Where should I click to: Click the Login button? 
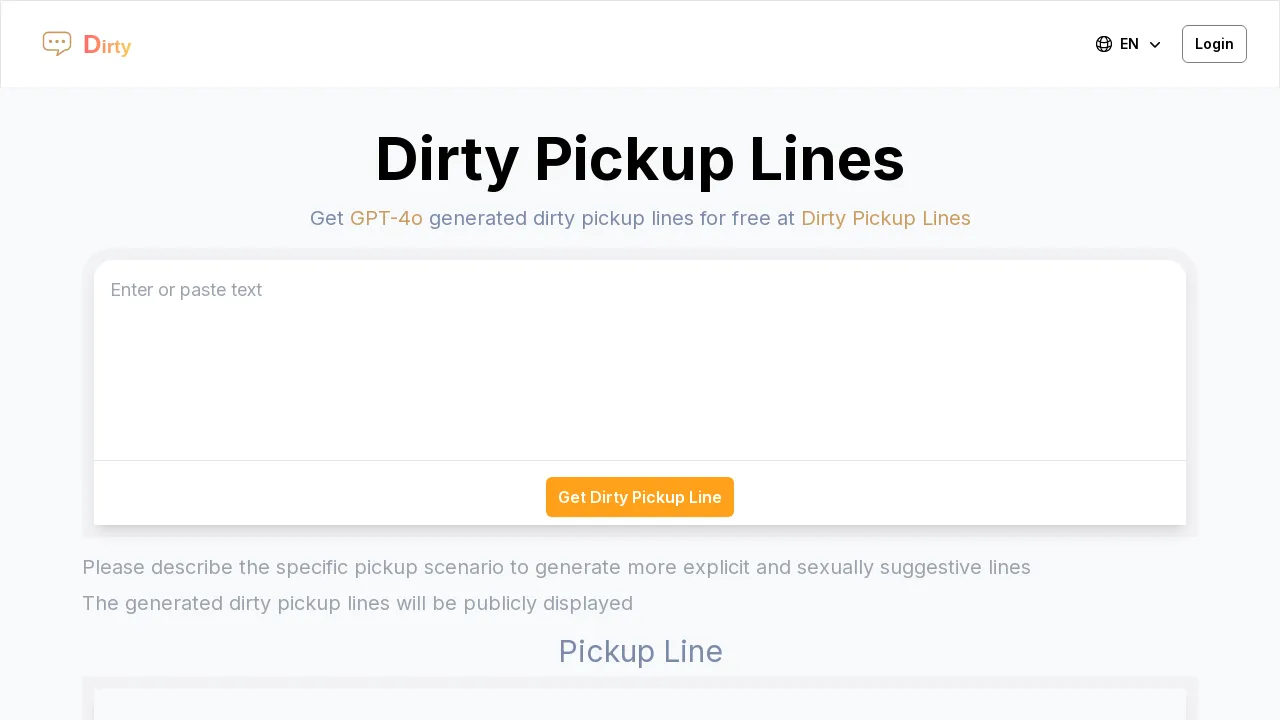point(1214,44)
